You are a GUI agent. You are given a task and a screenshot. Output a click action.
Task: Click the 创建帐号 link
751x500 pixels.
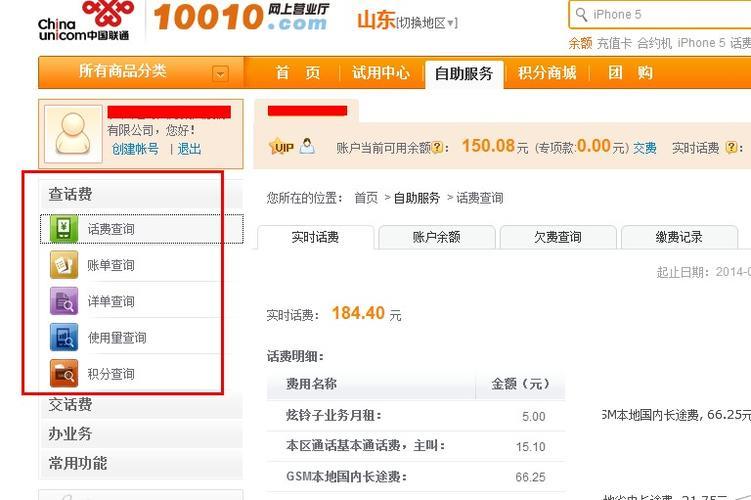[x=135, y=149]
